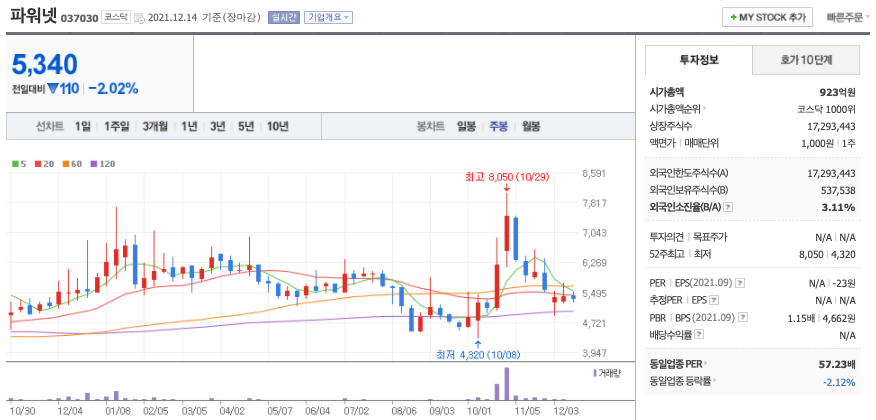876x420 pixels.
Task: Open help icon next to 배당수익률
Action: 699,335
